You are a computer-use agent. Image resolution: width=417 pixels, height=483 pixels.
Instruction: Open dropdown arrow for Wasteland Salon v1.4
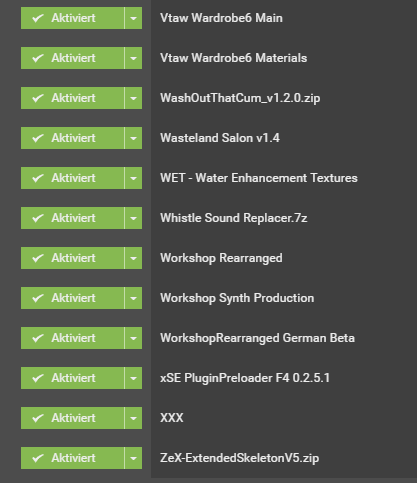[x=133, y=138]
